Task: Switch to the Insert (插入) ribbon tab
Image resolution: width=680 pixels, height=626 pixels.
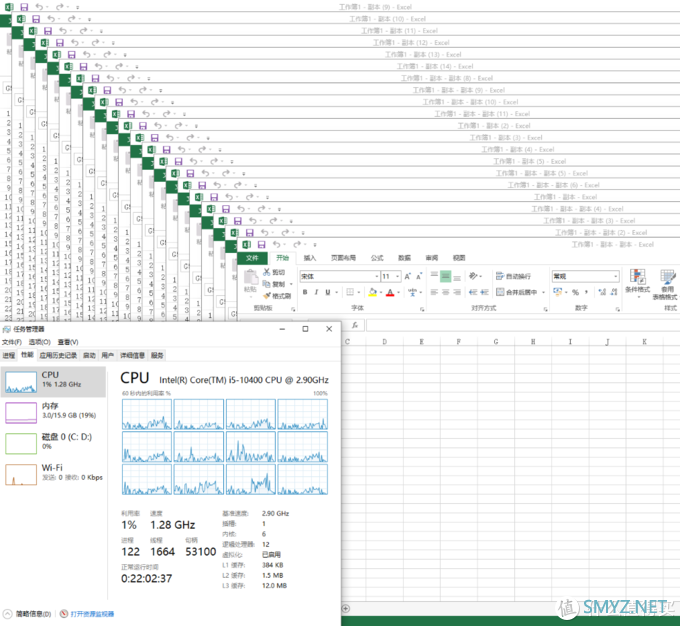Action: tap(310, 258)
